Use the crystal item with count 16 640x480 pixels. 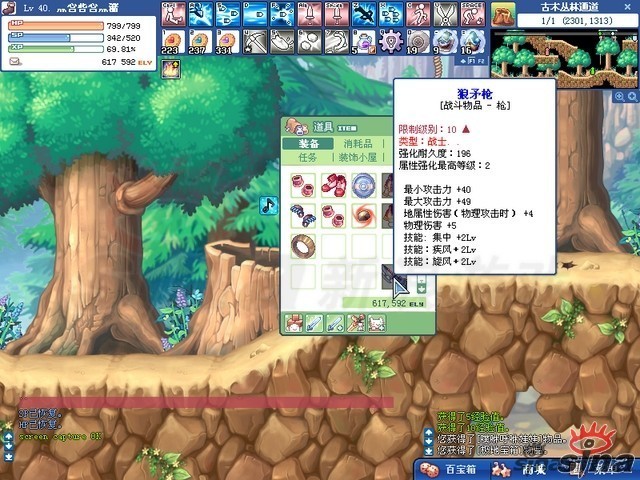coord(473,42)
